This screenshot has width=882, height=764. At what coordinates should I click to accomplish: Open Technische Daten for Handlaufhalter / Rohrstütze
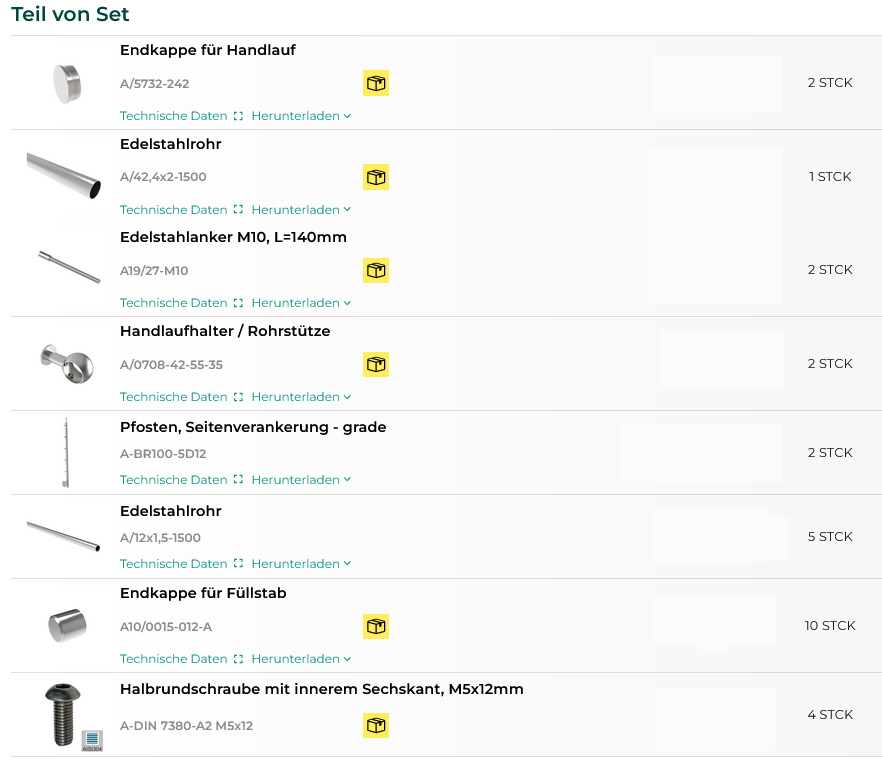click(x=174, y=397)
